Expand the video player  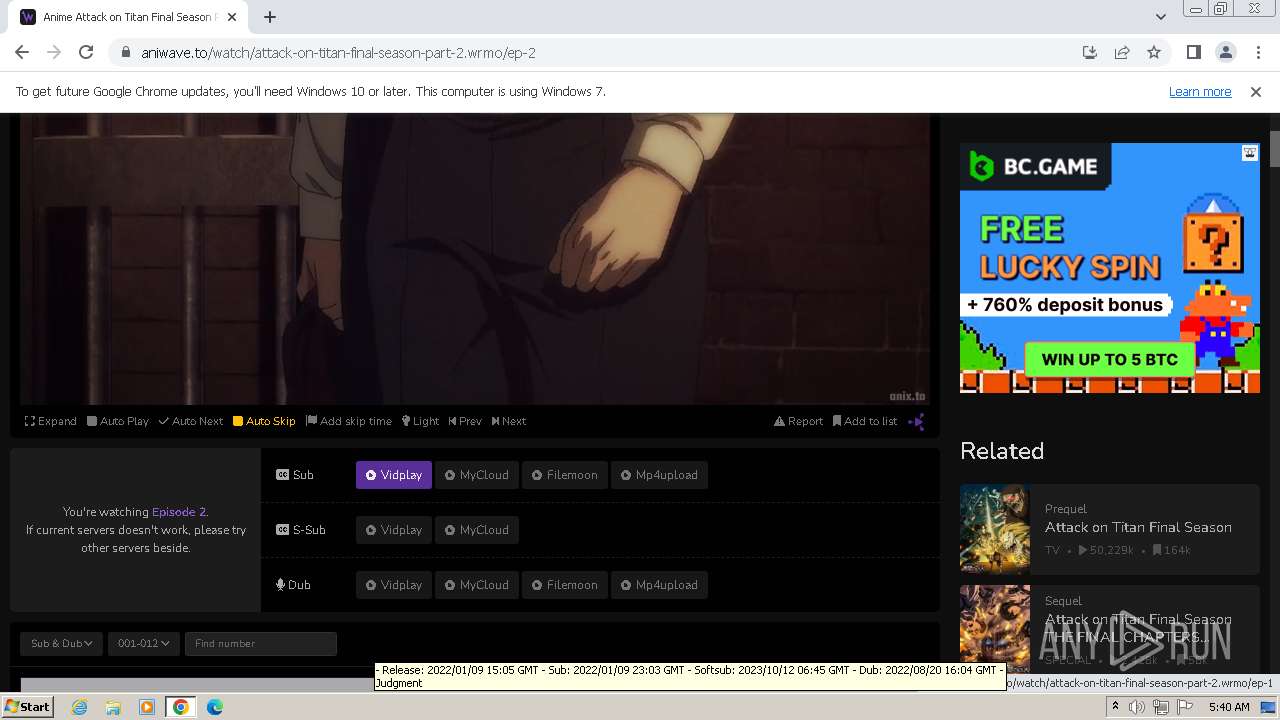click(x=51, y=421)
